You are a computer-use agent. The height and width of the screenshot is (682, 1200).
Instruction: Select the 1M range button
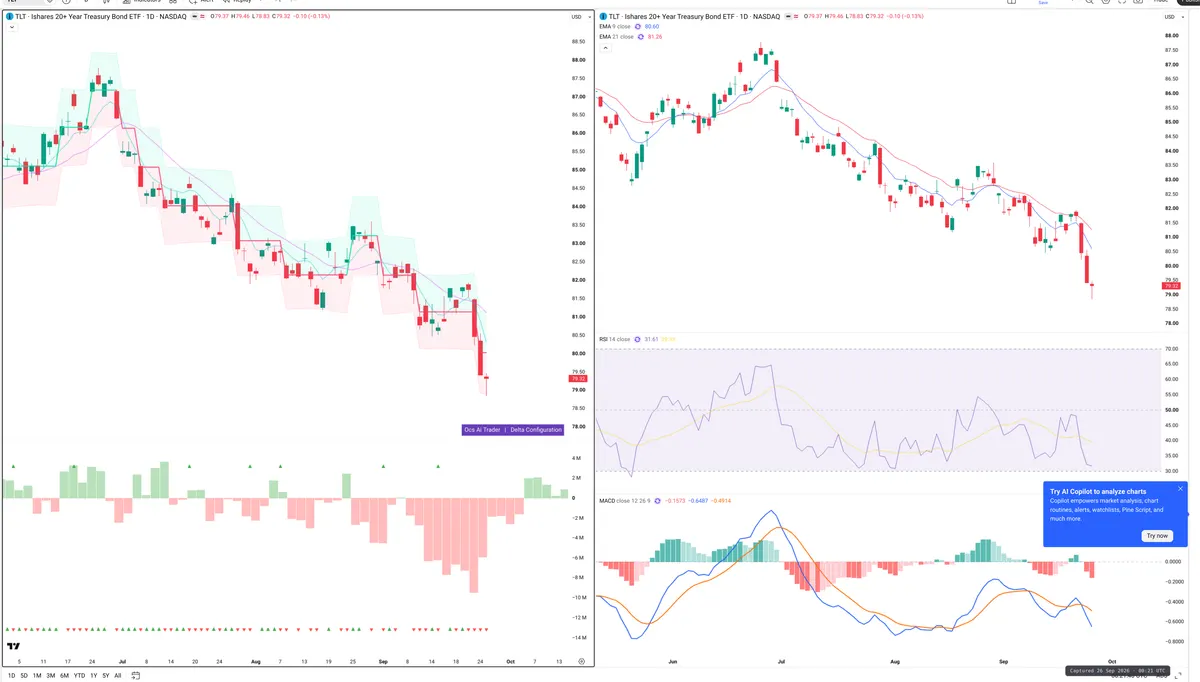click(38, 675)
